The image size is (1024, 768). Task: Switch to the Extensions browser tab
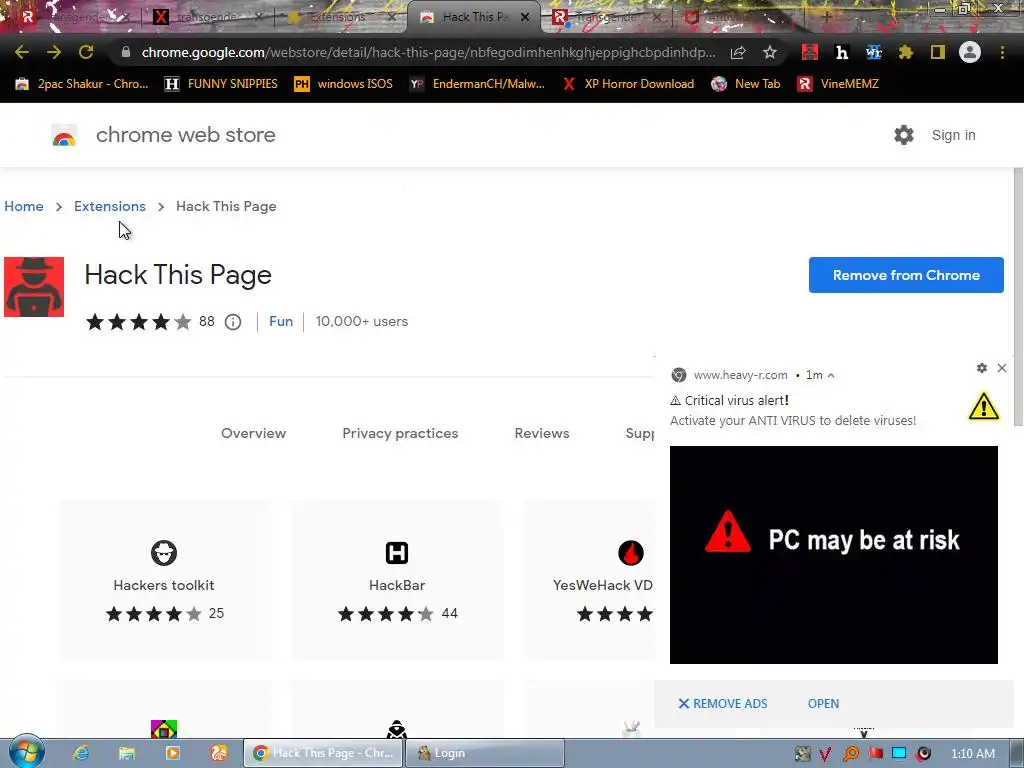click(338, 17)
